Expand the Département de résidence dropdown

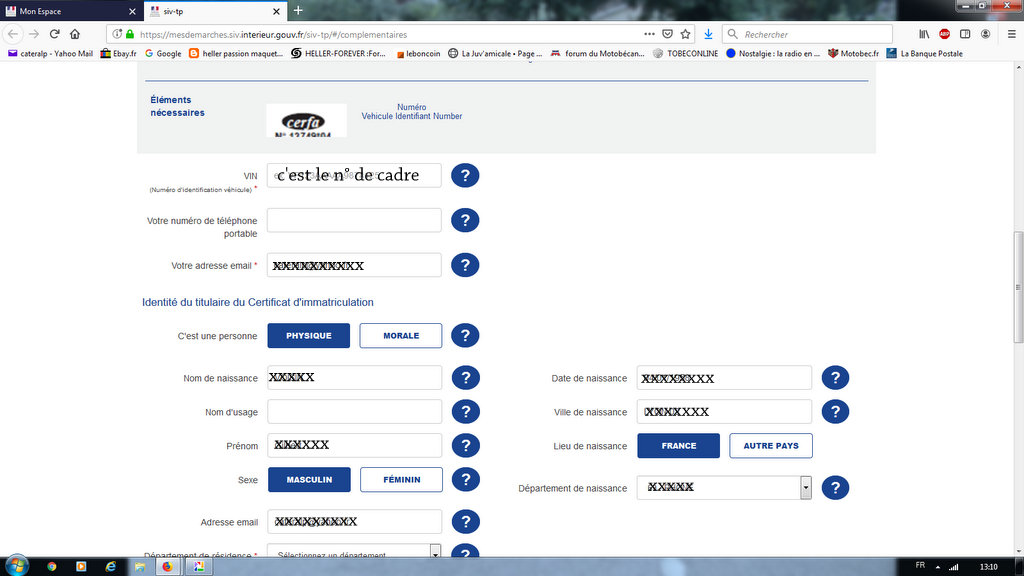point(436,552)
